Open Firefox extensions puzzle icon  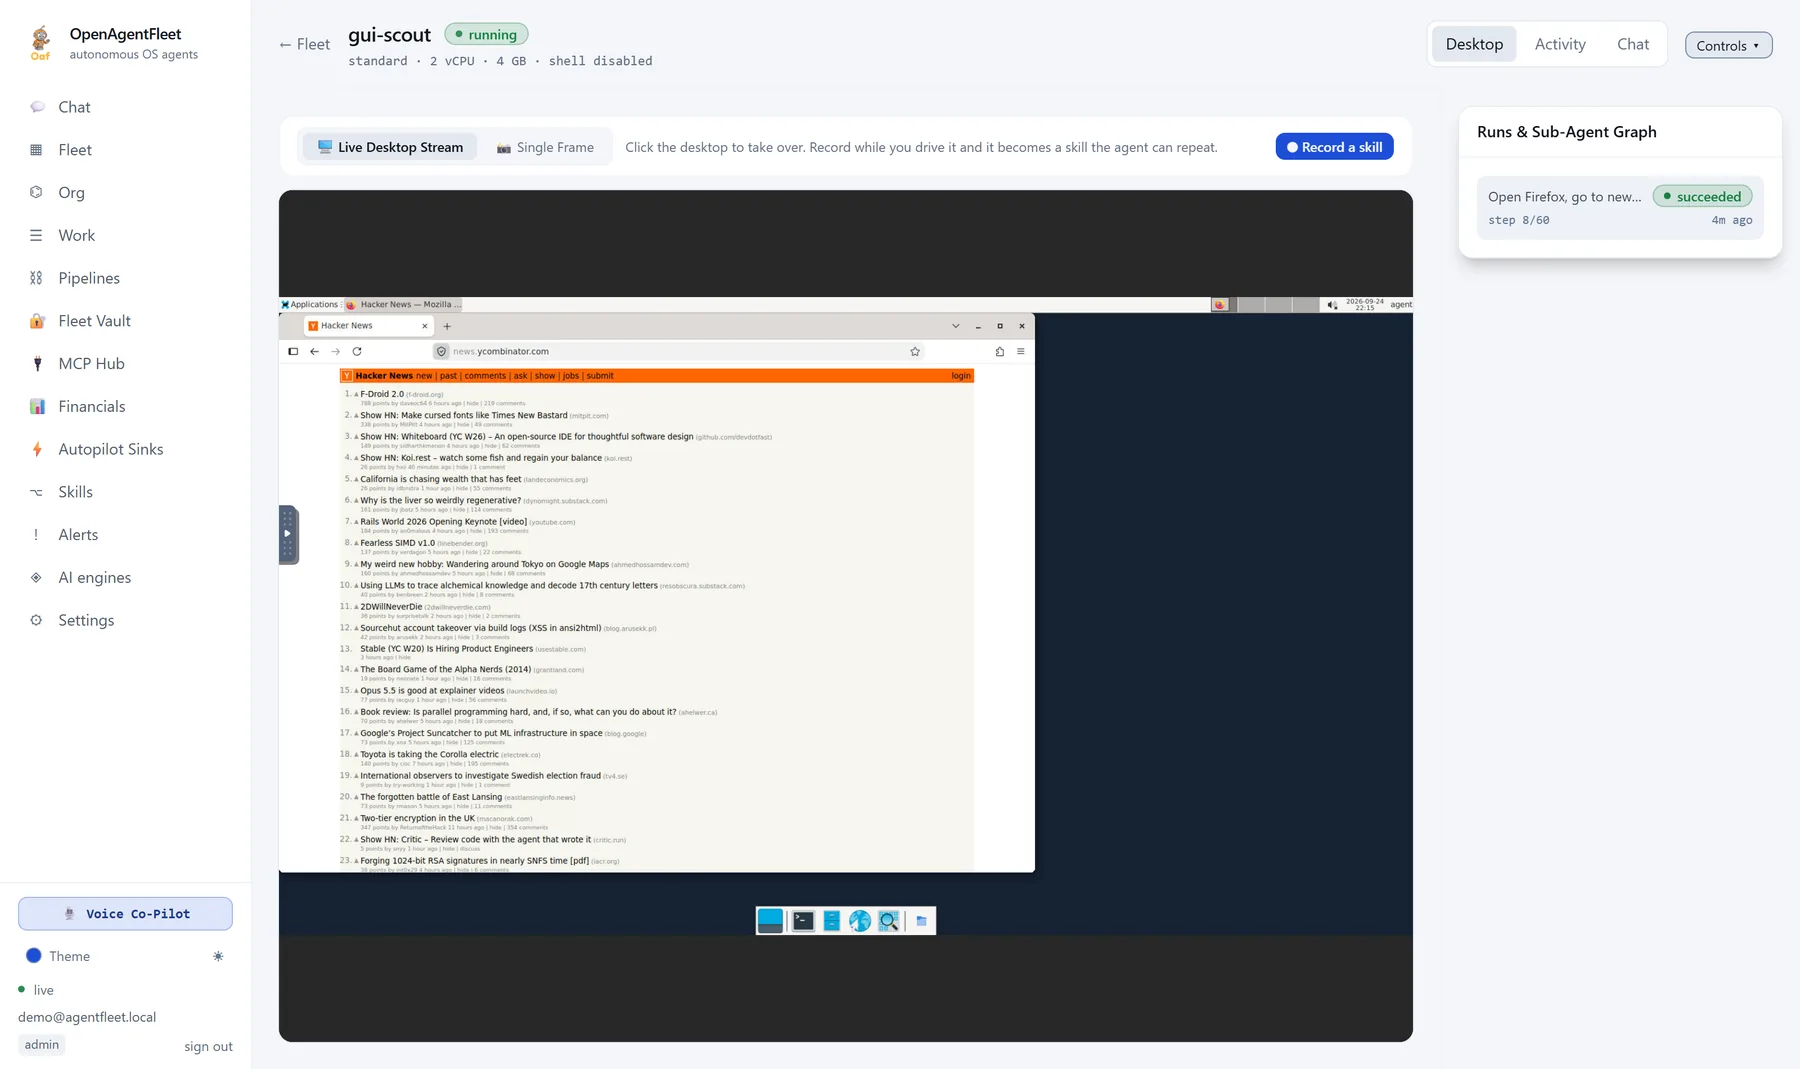(x=1000, y=352)
